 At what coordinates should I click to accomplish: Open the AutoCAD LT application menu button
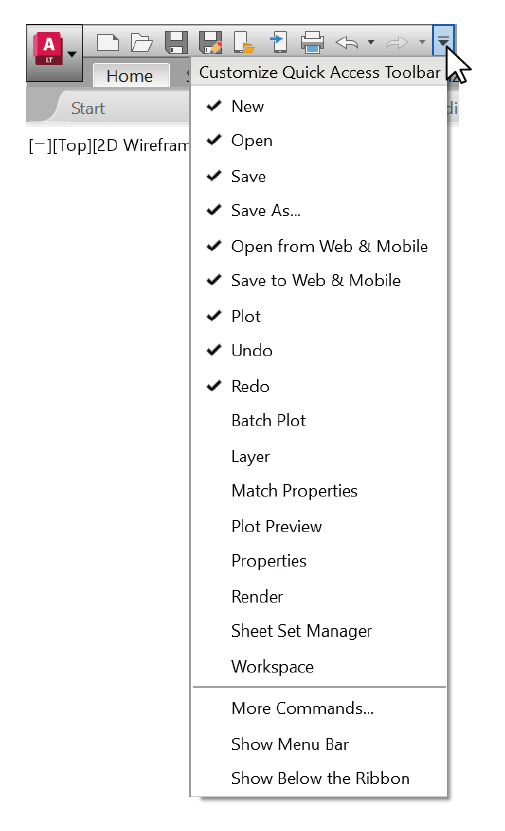(55, 52)
